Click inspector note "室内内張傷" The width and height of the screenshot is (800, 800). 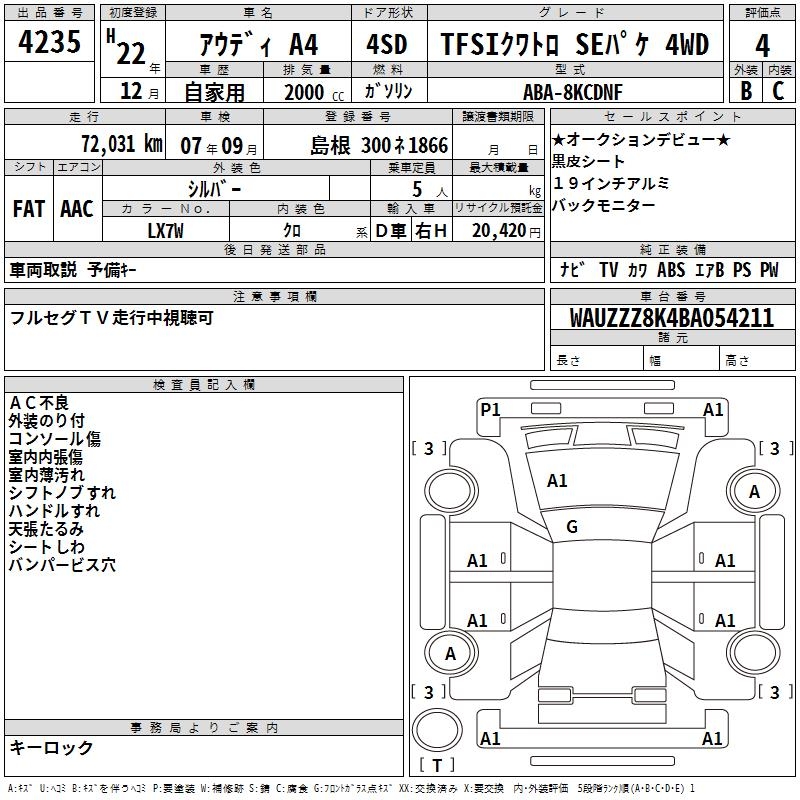(x=46, y=457)
